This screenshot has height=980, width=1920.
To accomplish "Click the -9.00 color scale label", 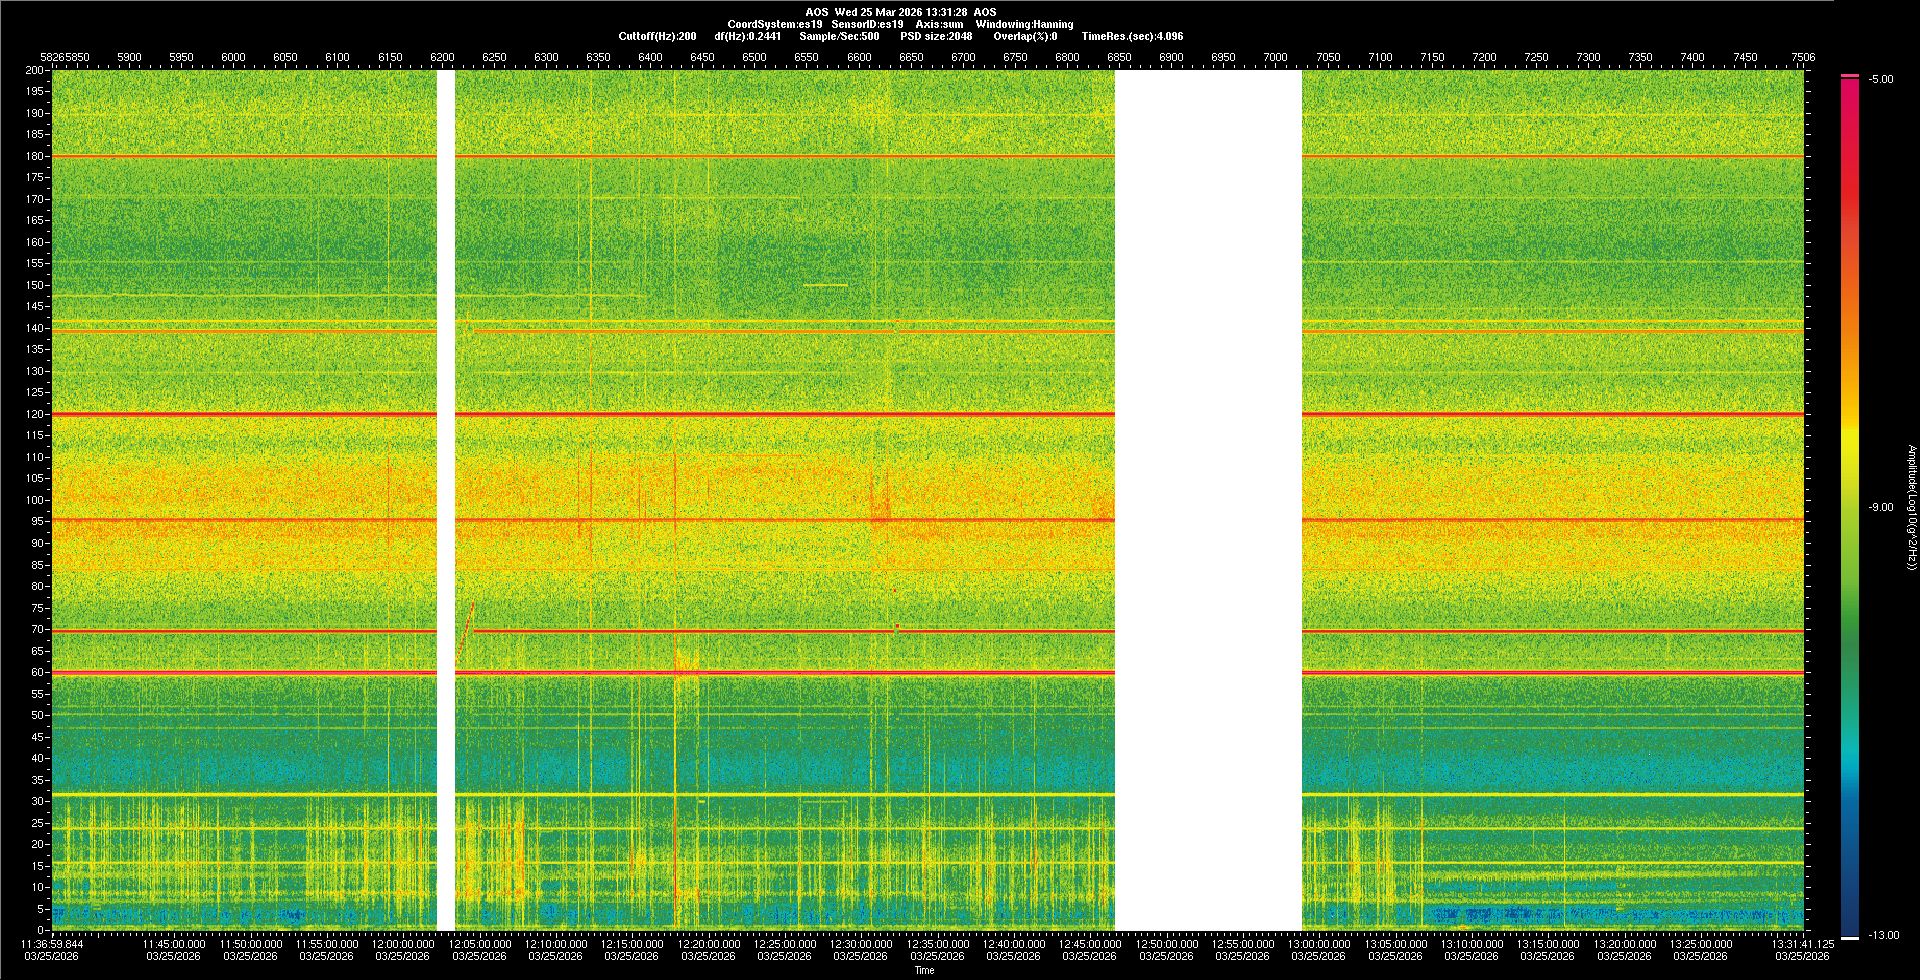I will [1881, 508].
